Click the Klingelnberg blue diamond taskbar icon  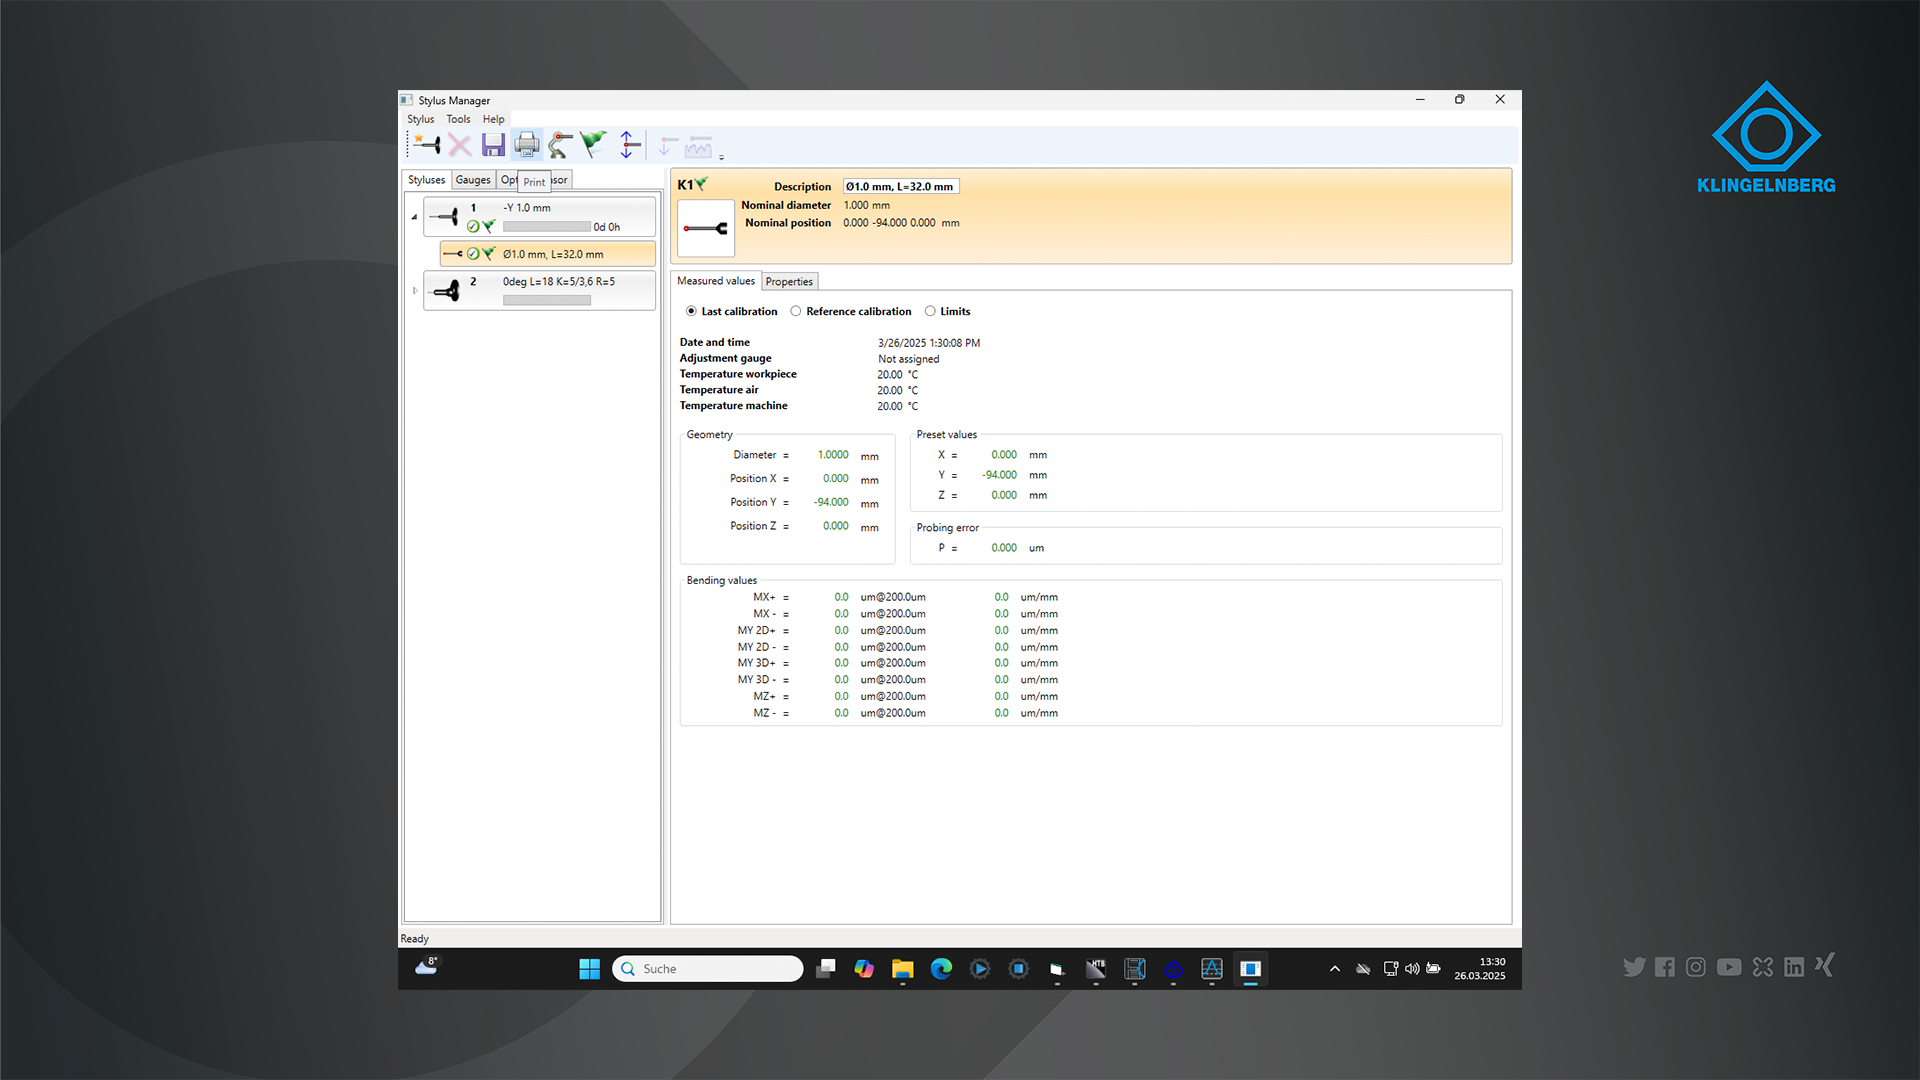coord(1173,969)
